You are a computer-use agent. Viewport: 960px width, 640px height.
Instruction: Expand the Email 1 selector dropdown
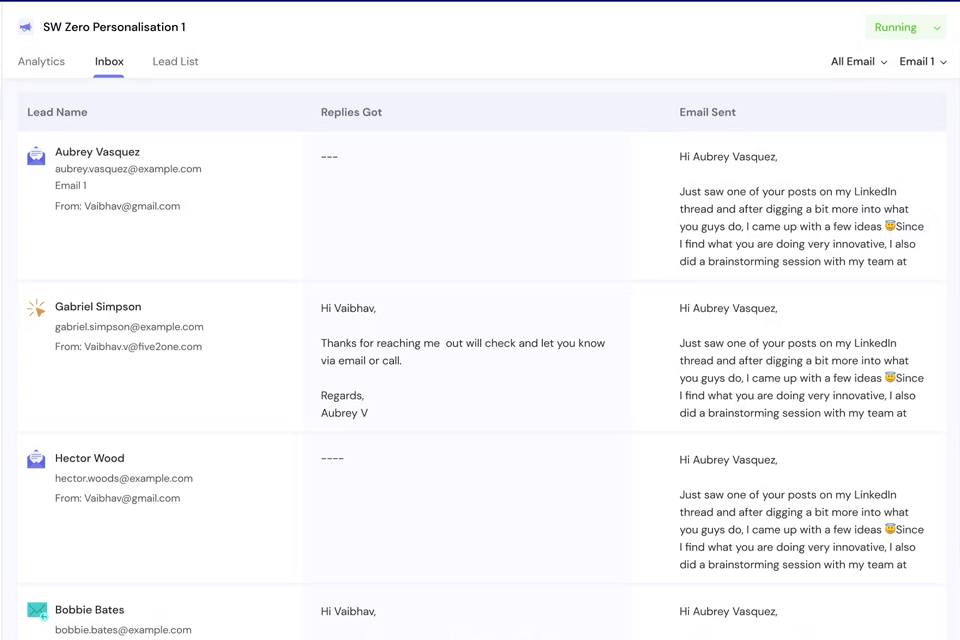coord(923,61)
